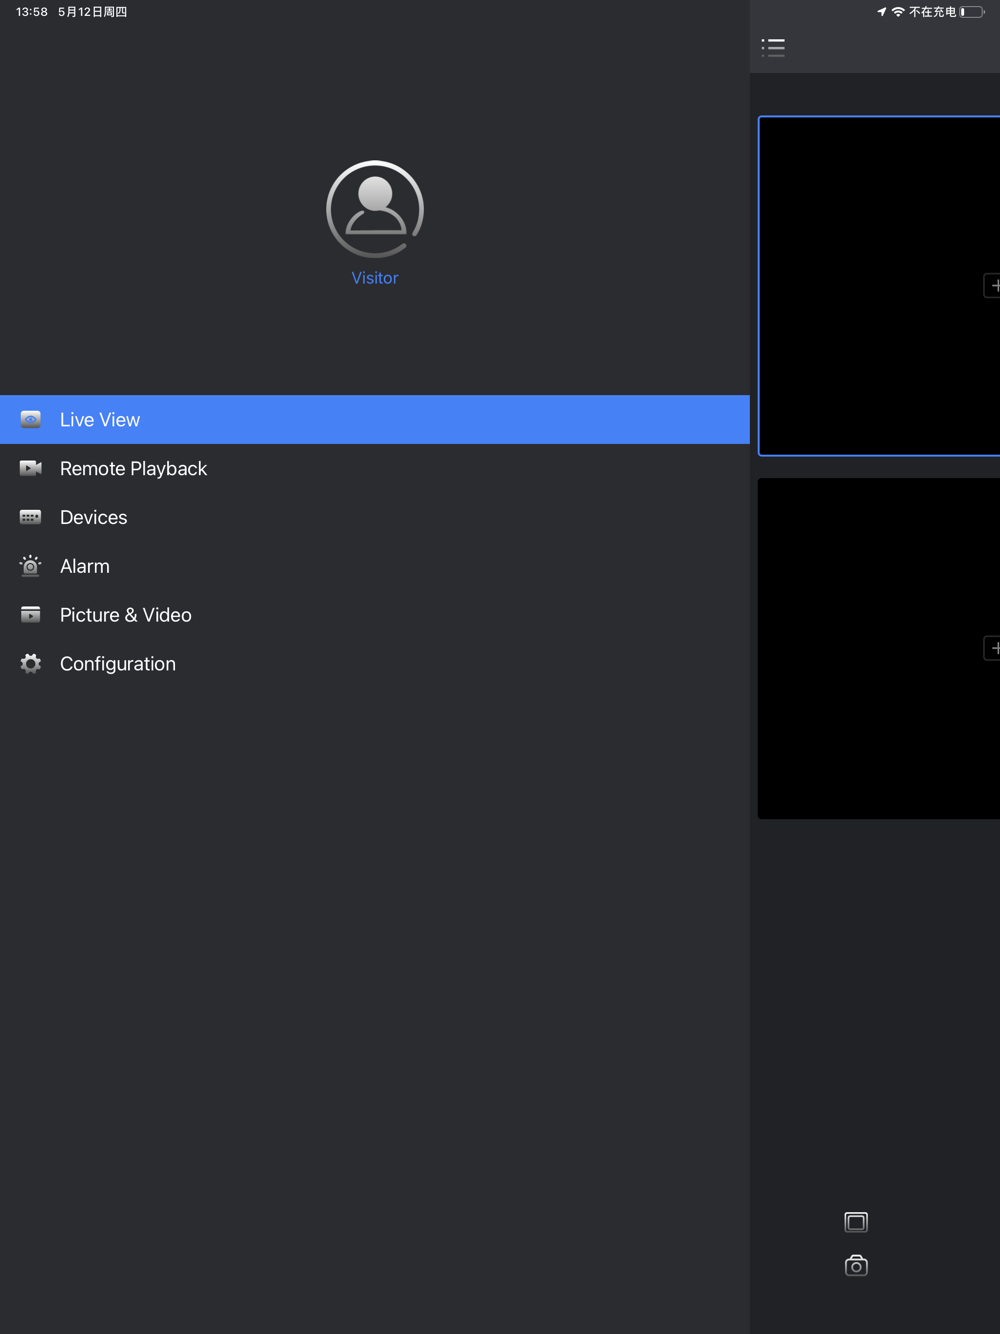
Task: Tap the snapshot camera capture icon
Action: pyautogui.click(x=856, y=1266)
